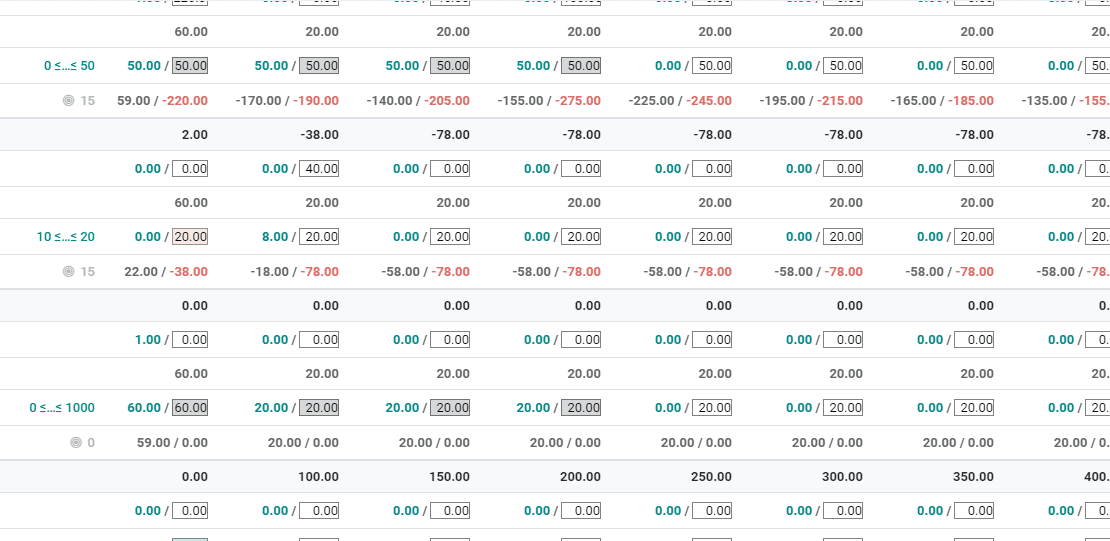Open the 0 ≤…≤ 1000 range link
This screenshot has height=541, width=1110.
pos(62,408)
